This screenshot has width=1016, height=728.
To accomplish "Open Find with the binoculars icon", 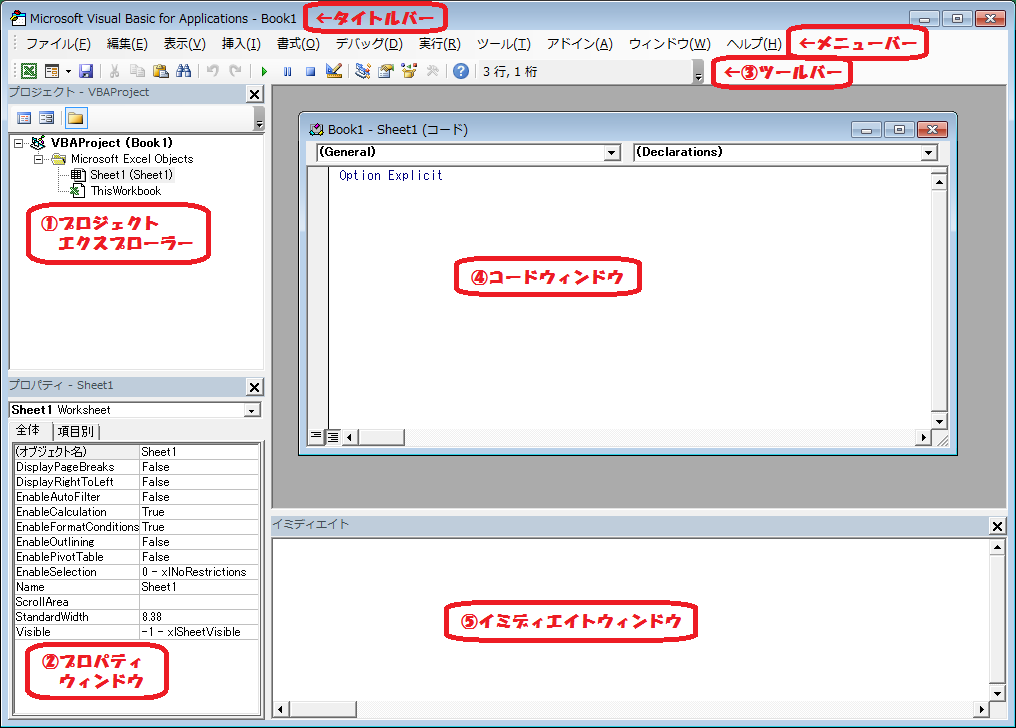I will tap(183, 71).
